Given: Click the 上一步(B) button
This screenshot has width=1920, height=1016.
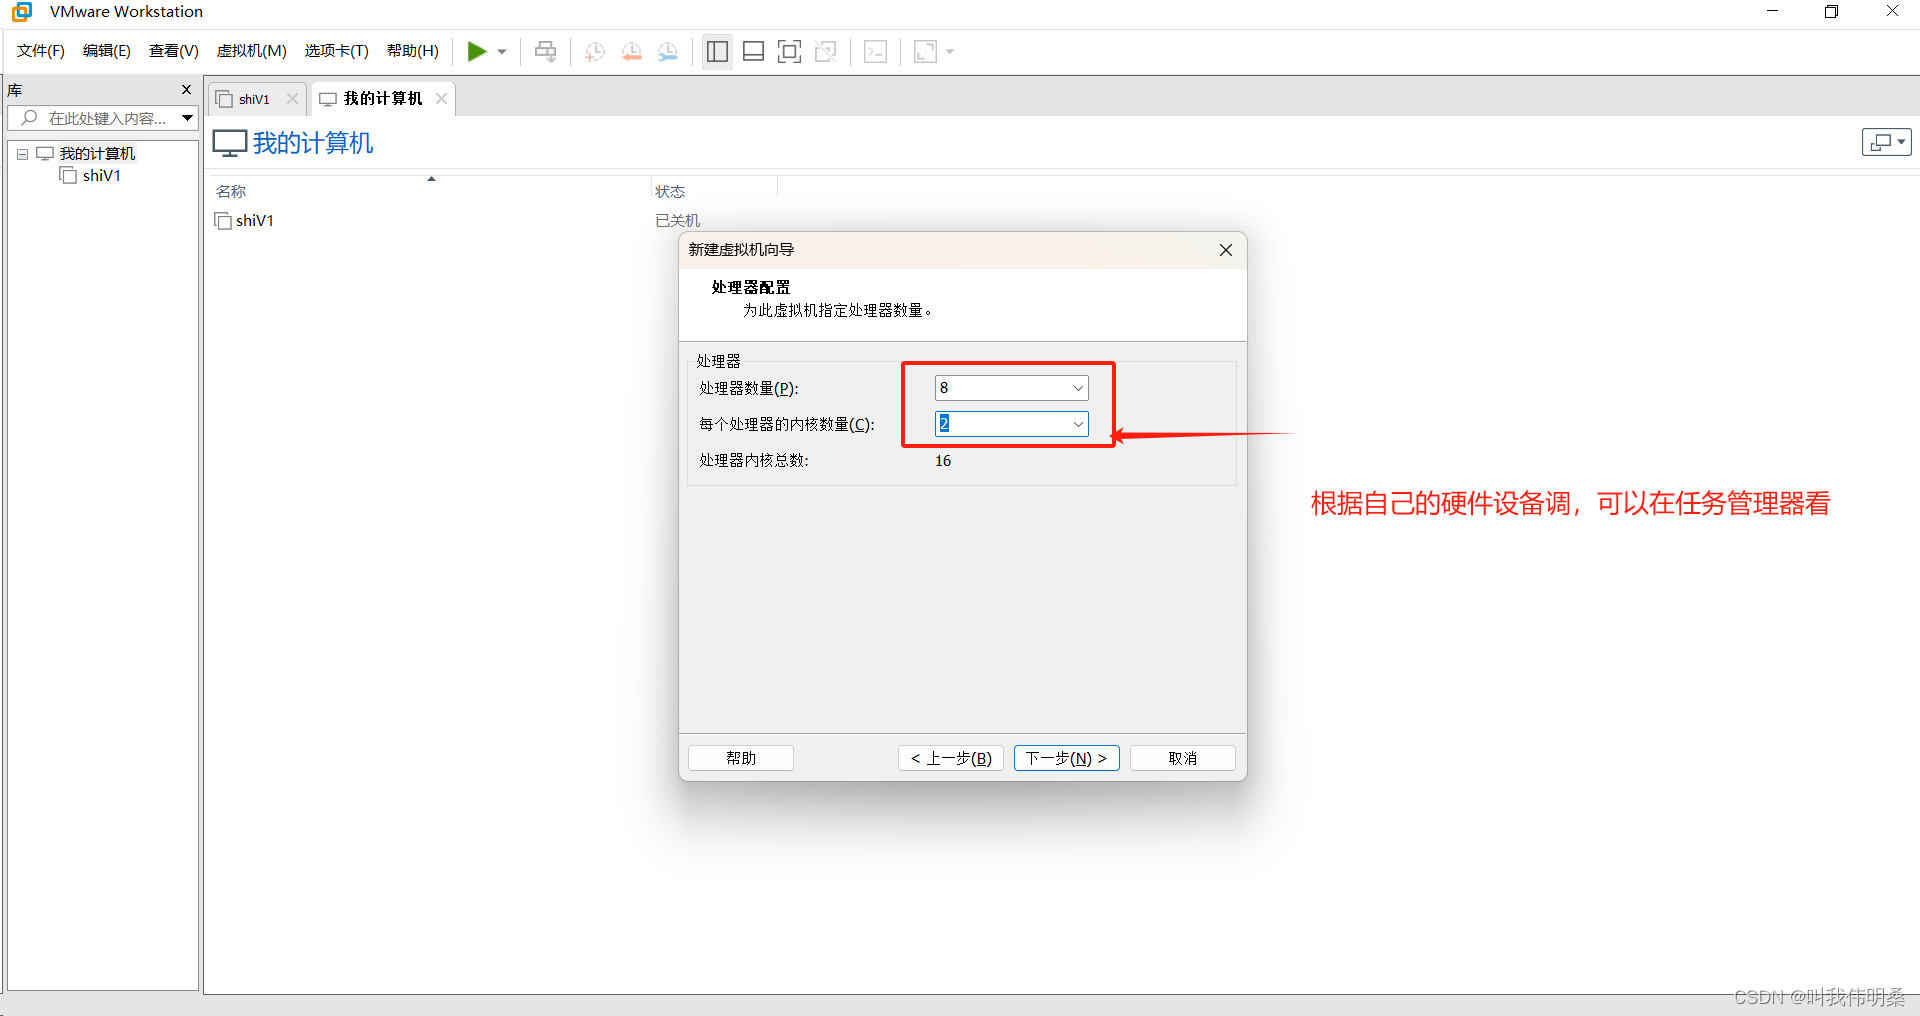Looking at the screenshot, I should [951, 758].
